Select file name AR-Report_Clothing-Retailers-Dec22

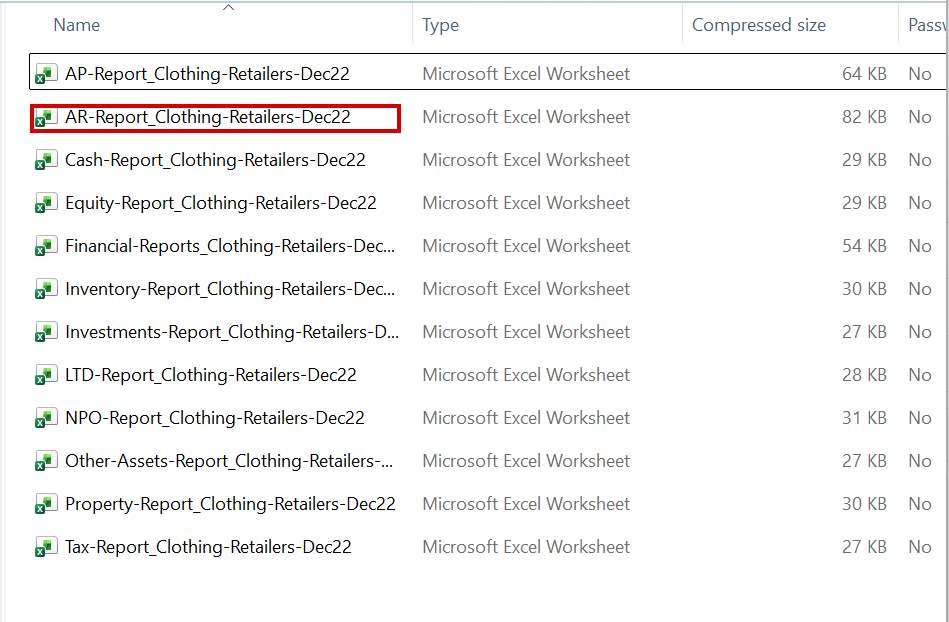click(x=208, y=117)
